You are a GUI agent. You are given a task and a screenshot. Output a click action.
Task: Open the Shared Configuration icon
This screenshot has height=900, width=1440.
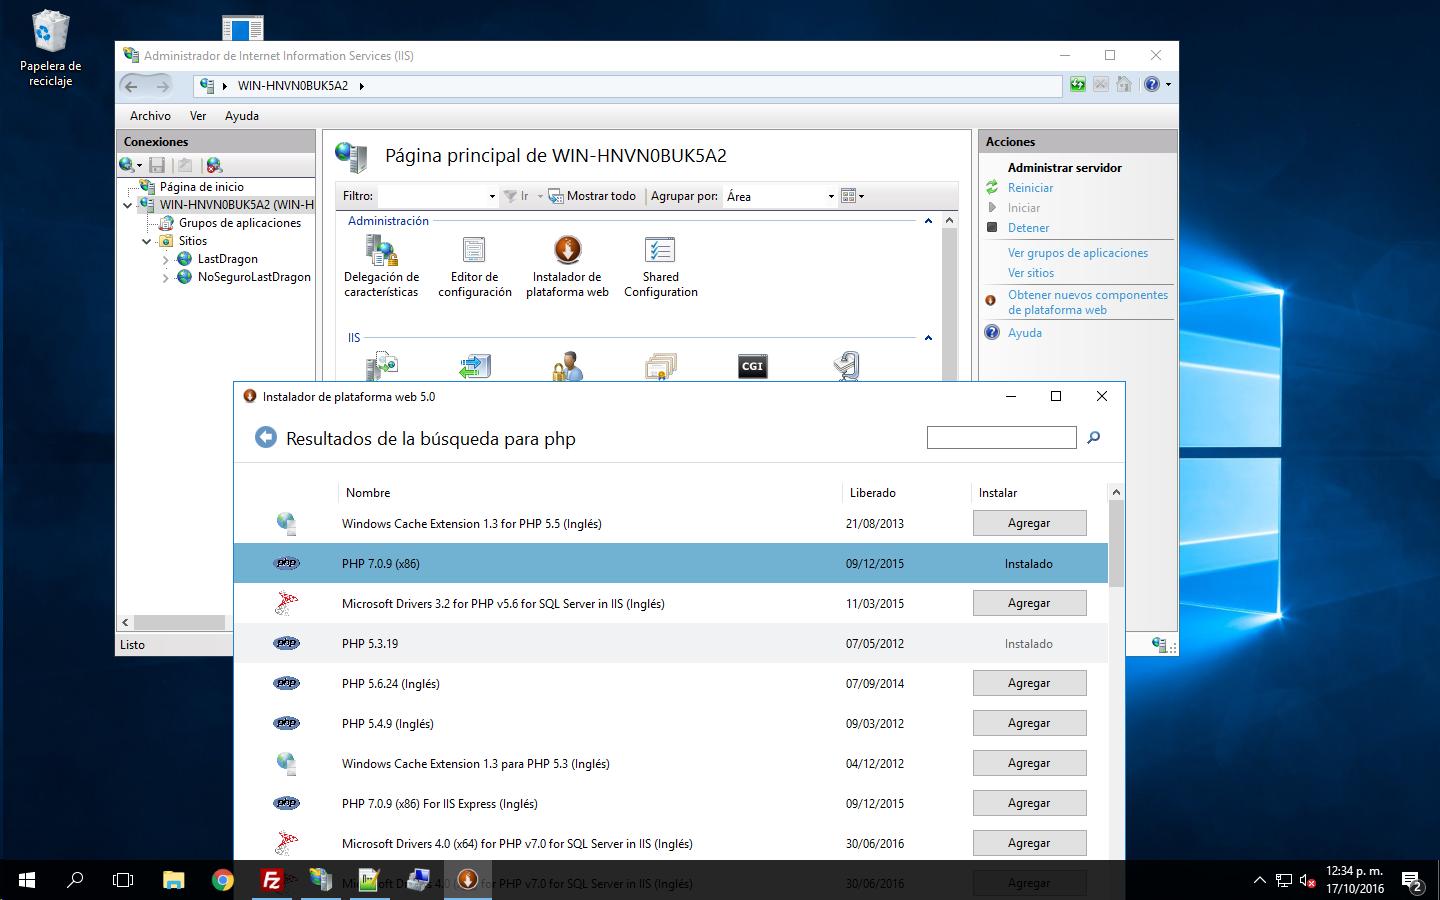coord(660,251)
